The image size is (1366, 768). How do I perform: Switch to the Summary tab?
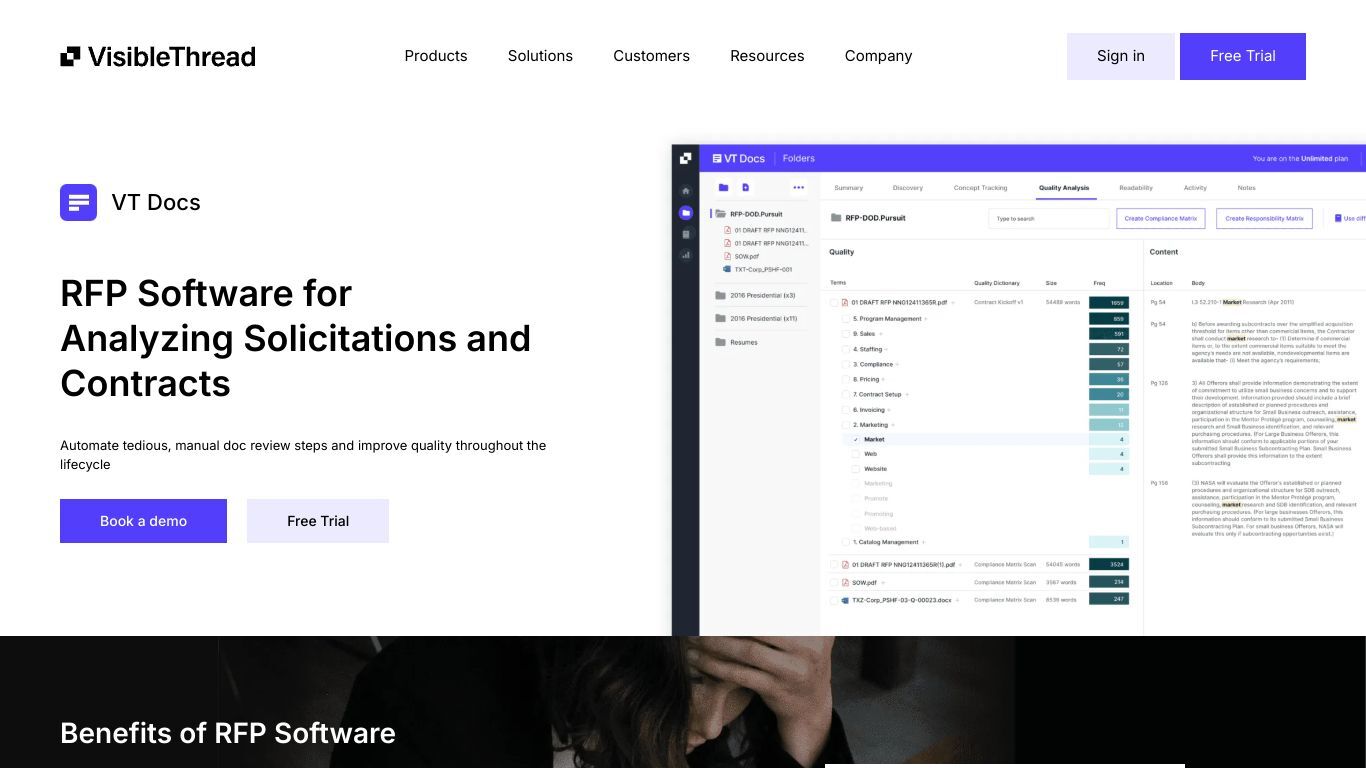click(x=848, y=188)
